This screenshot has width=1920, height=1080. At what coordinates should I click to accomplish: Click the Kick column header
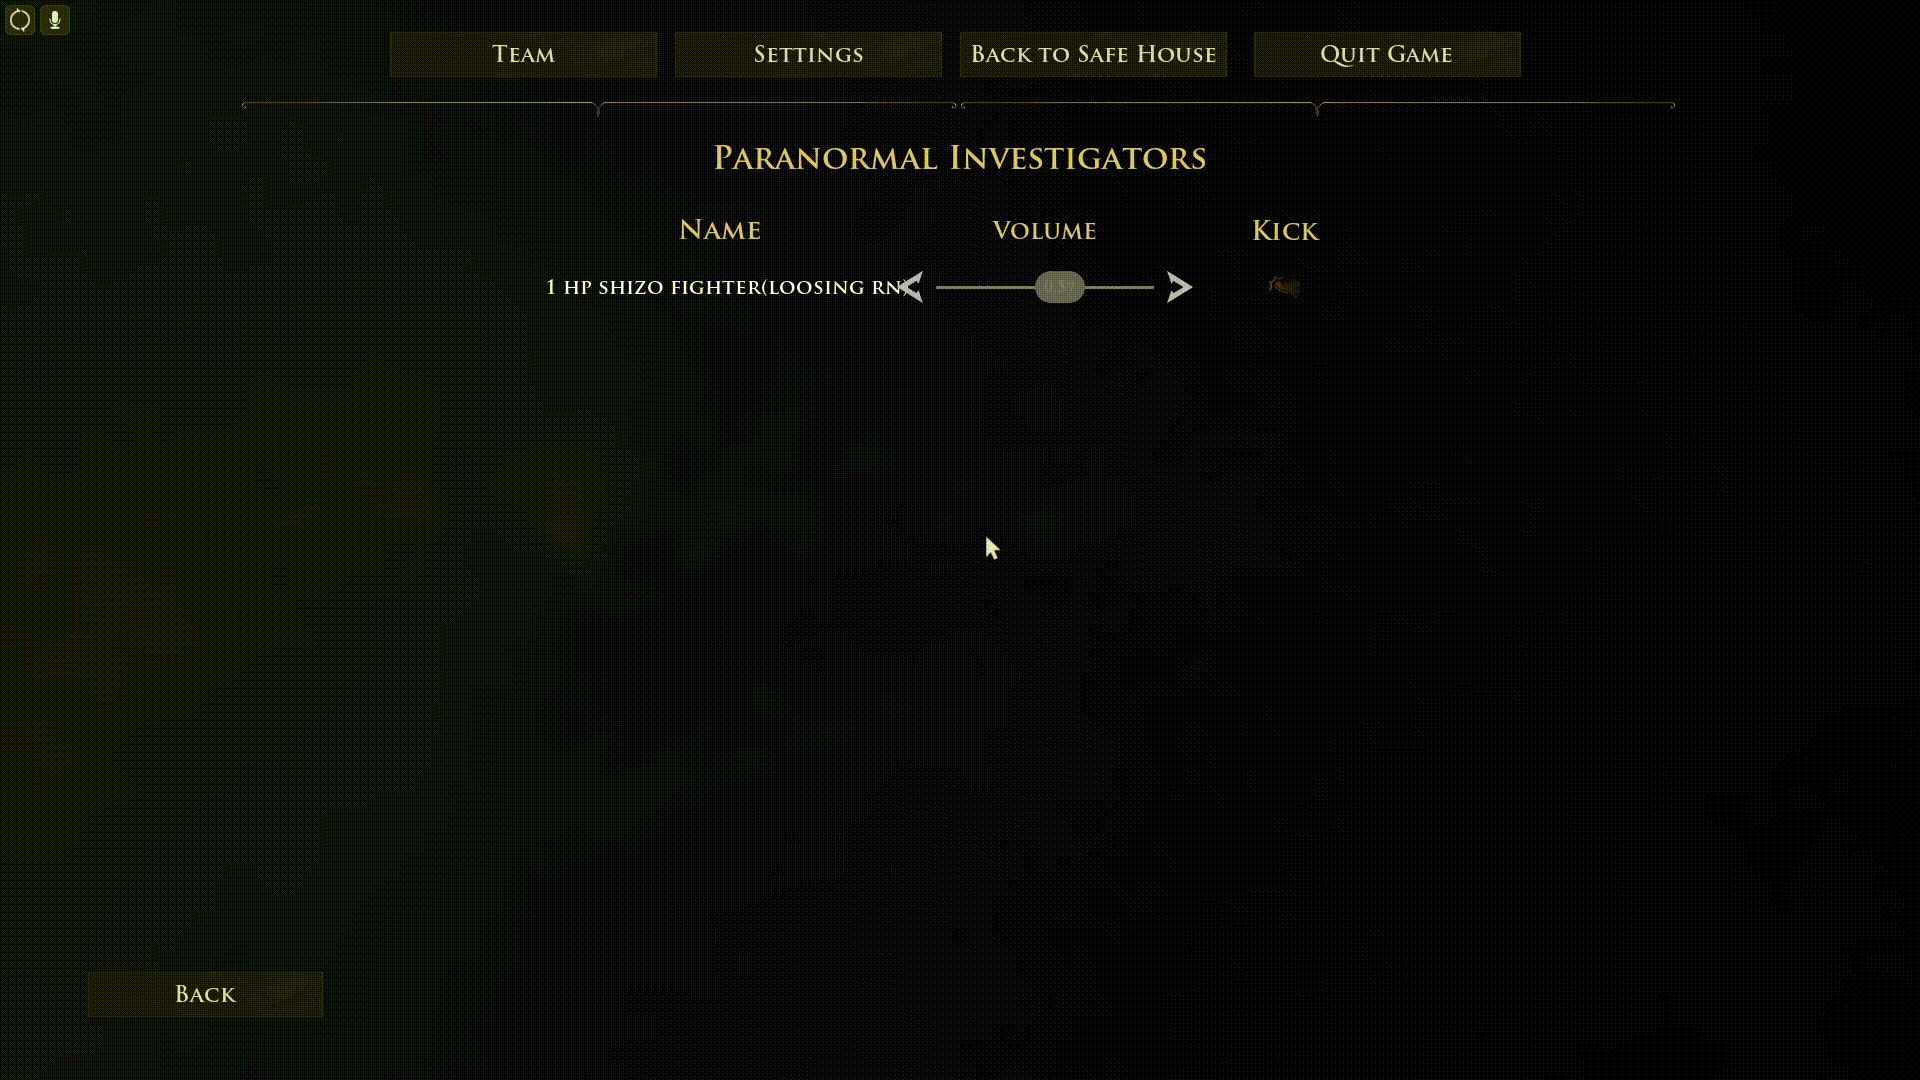[1285, 231]
